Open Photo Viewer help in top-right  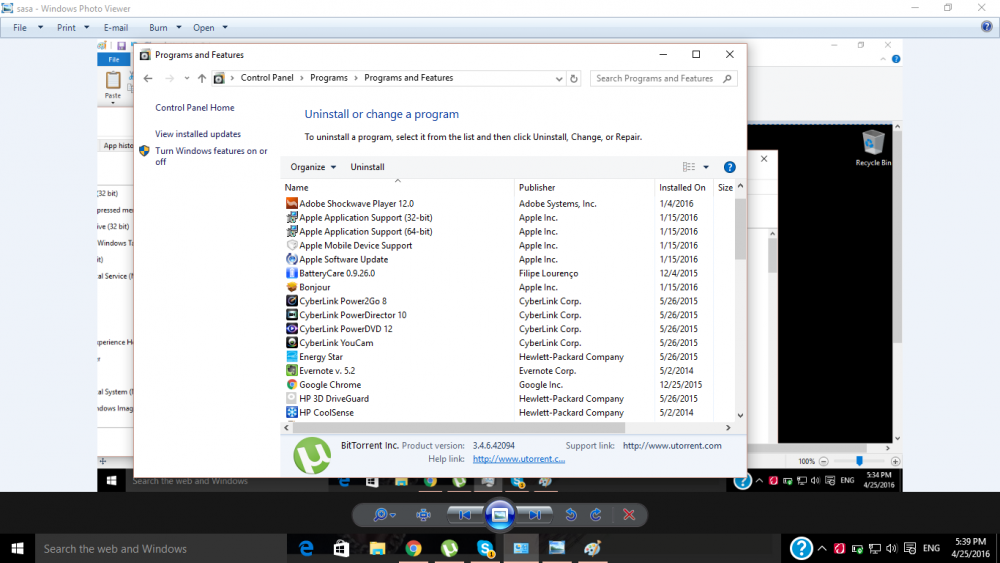point(986,27)
